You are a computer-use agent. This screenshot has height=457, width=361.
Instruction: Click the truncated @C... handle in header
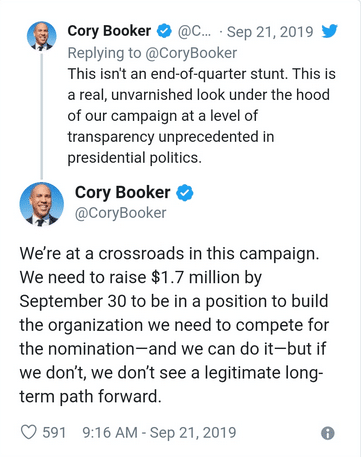pyautogui.click(x=194, y=32)
